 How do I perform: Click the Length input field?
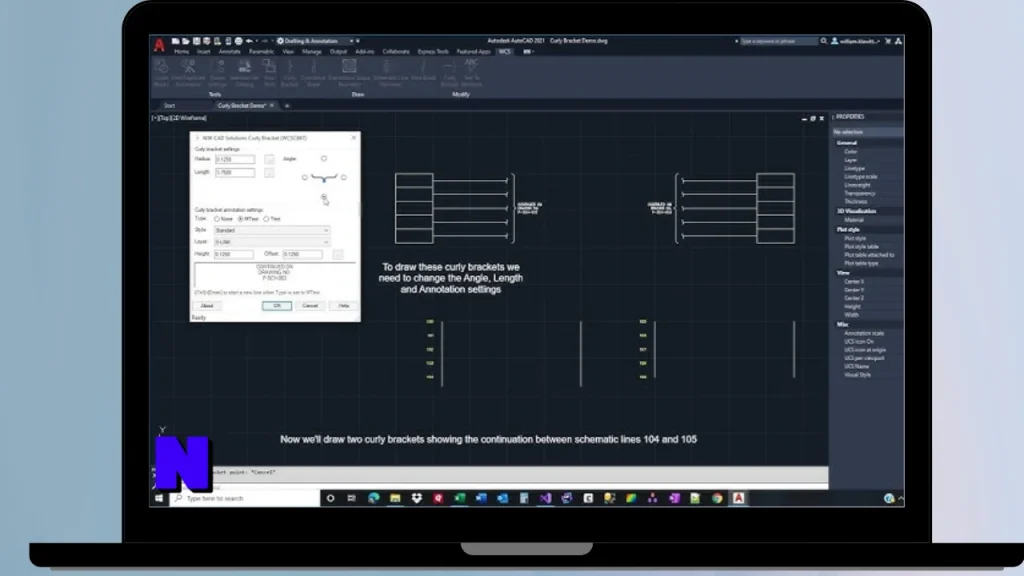pyautogui.click(x=235, y=172)
